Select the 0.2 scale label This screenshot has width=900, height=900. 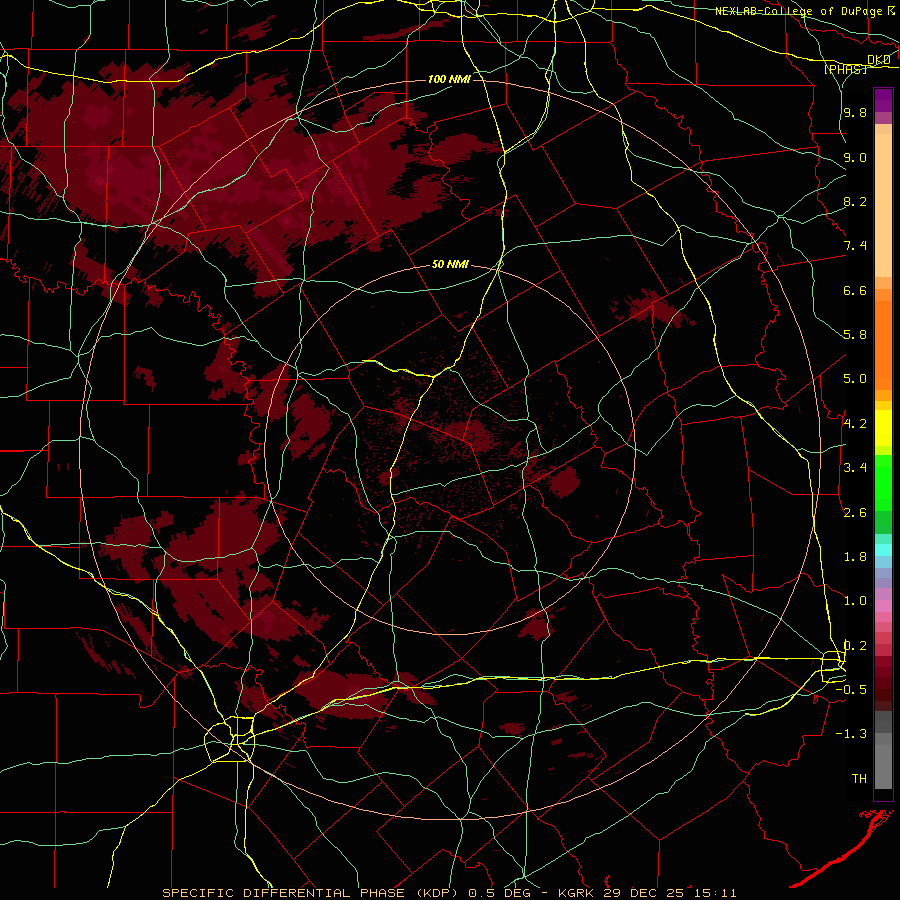point(855,646)
